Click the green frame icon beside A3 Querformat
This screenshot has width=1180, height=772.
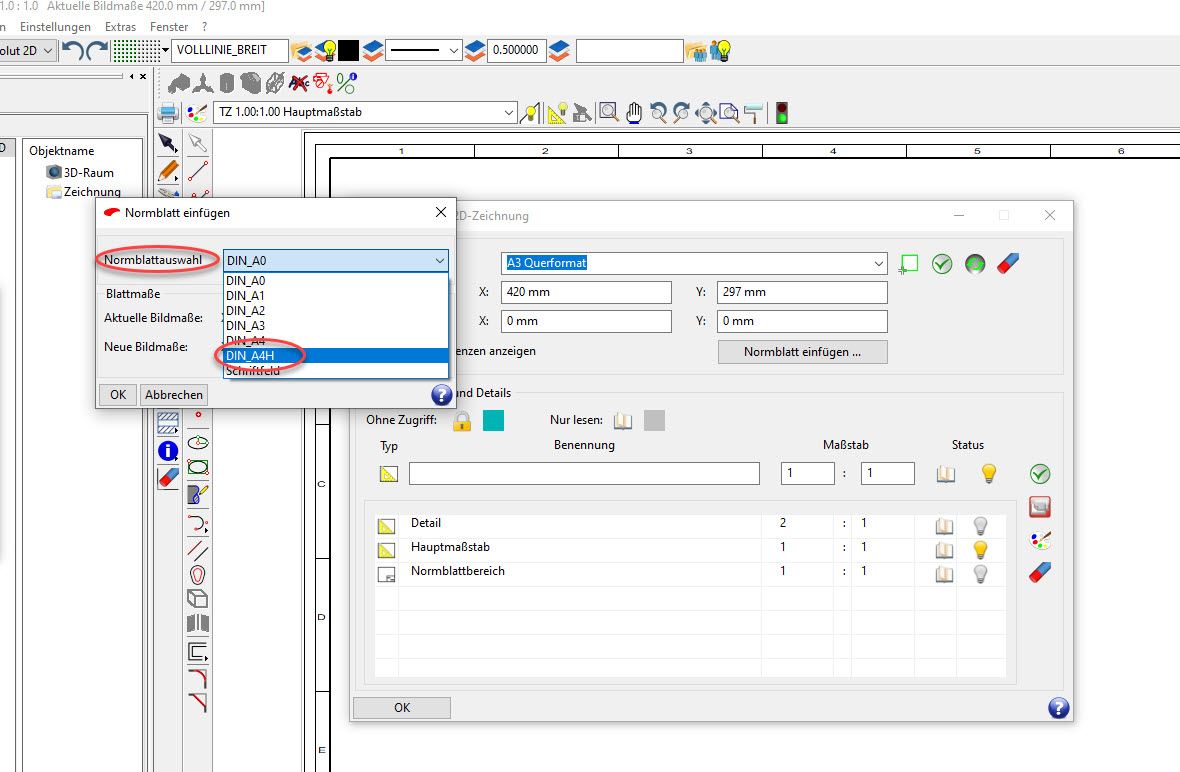909,264
